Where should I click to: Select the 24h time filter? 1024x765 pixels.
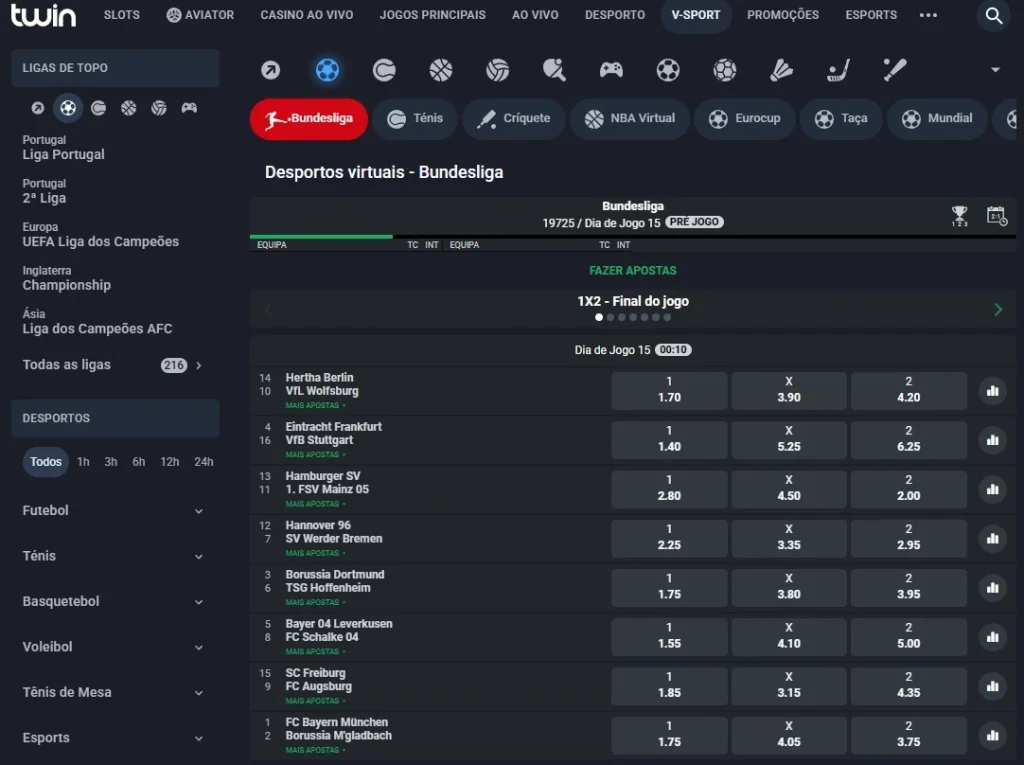pos(204,462)
